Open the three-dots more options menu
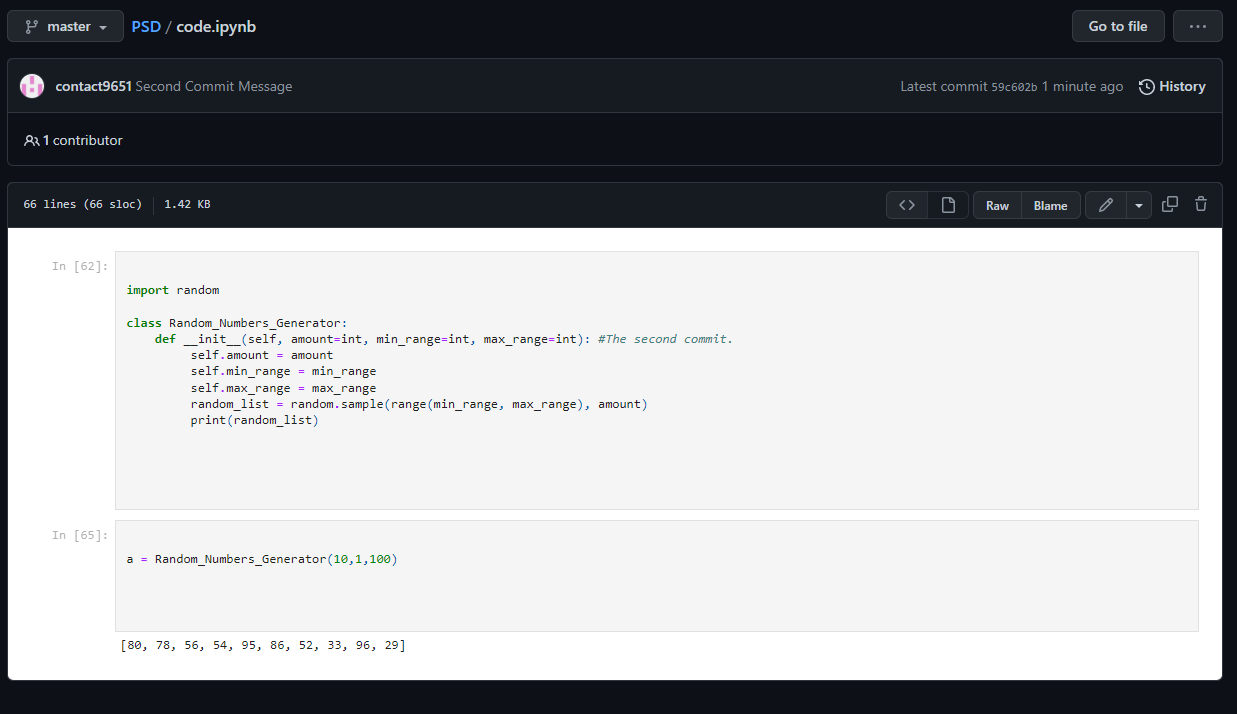Screen dimensions: 1237x714 point(1197,26)
